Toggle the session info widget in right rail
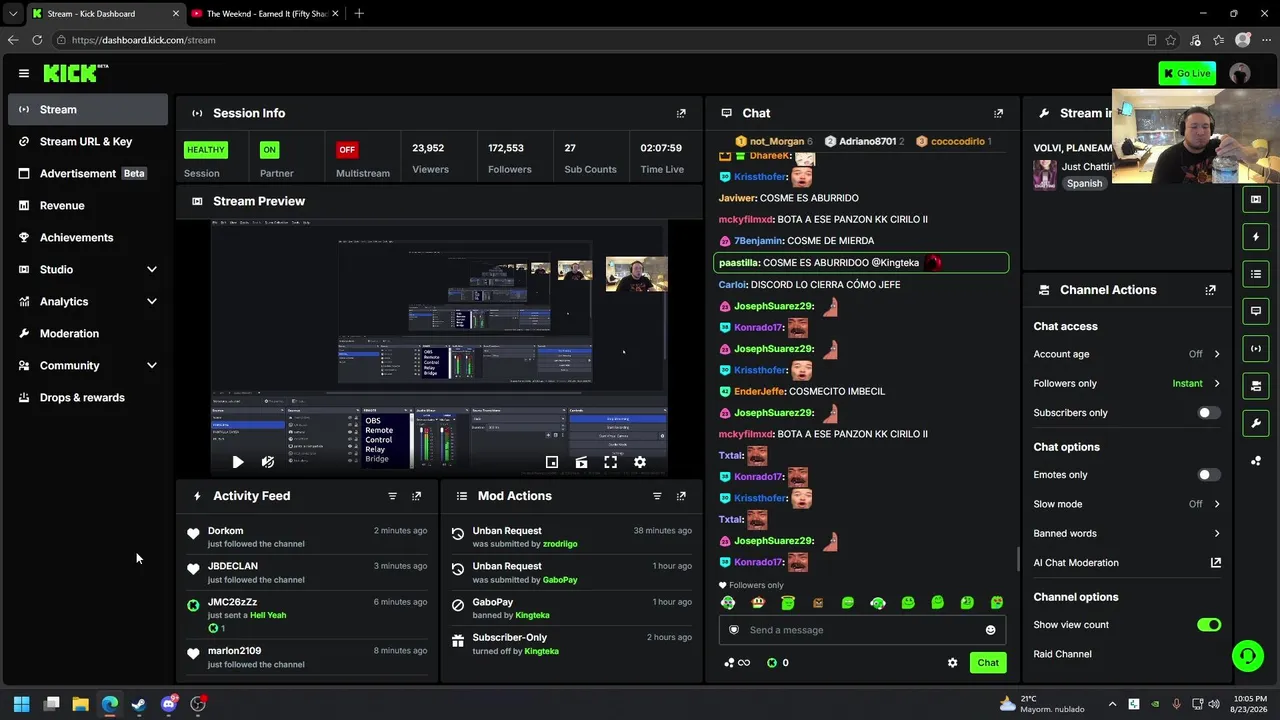The height and width of the screenshot is (720, 1280). (x=1256, y=348)
